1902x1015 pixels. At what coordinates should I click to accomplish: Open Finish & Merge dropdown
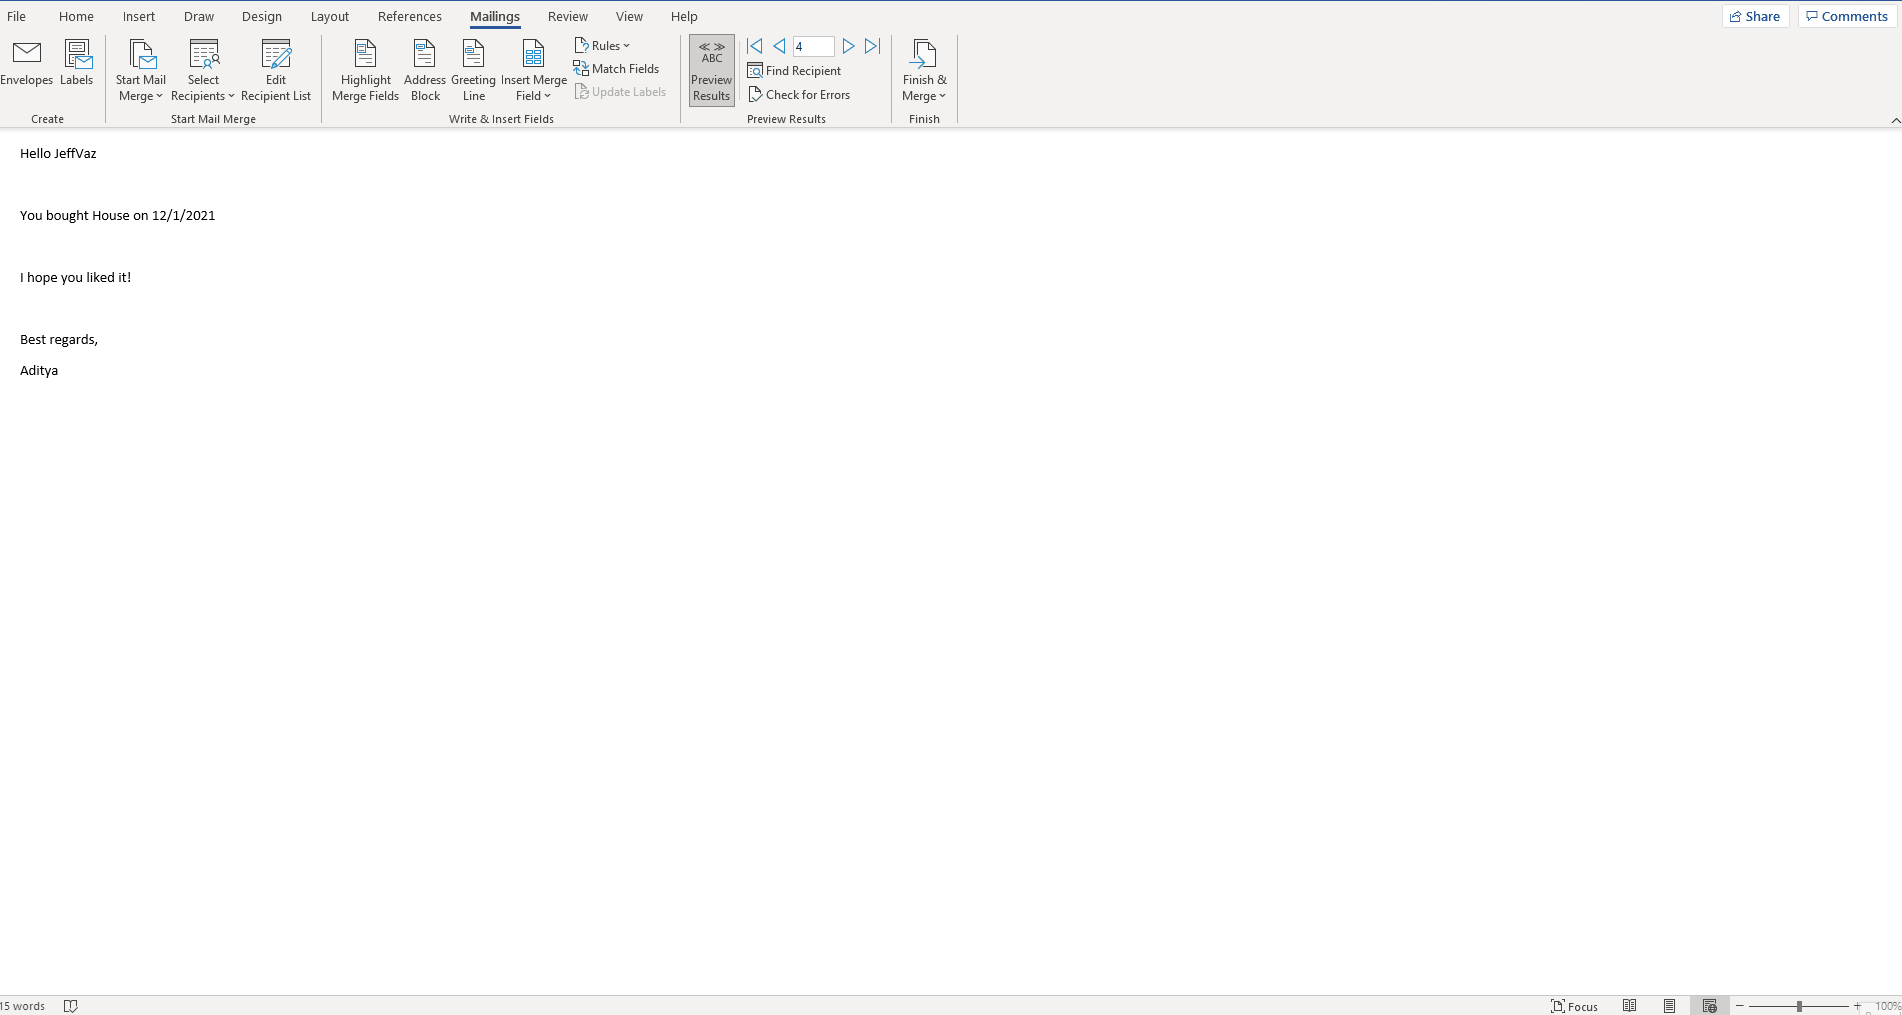[924, 71]
